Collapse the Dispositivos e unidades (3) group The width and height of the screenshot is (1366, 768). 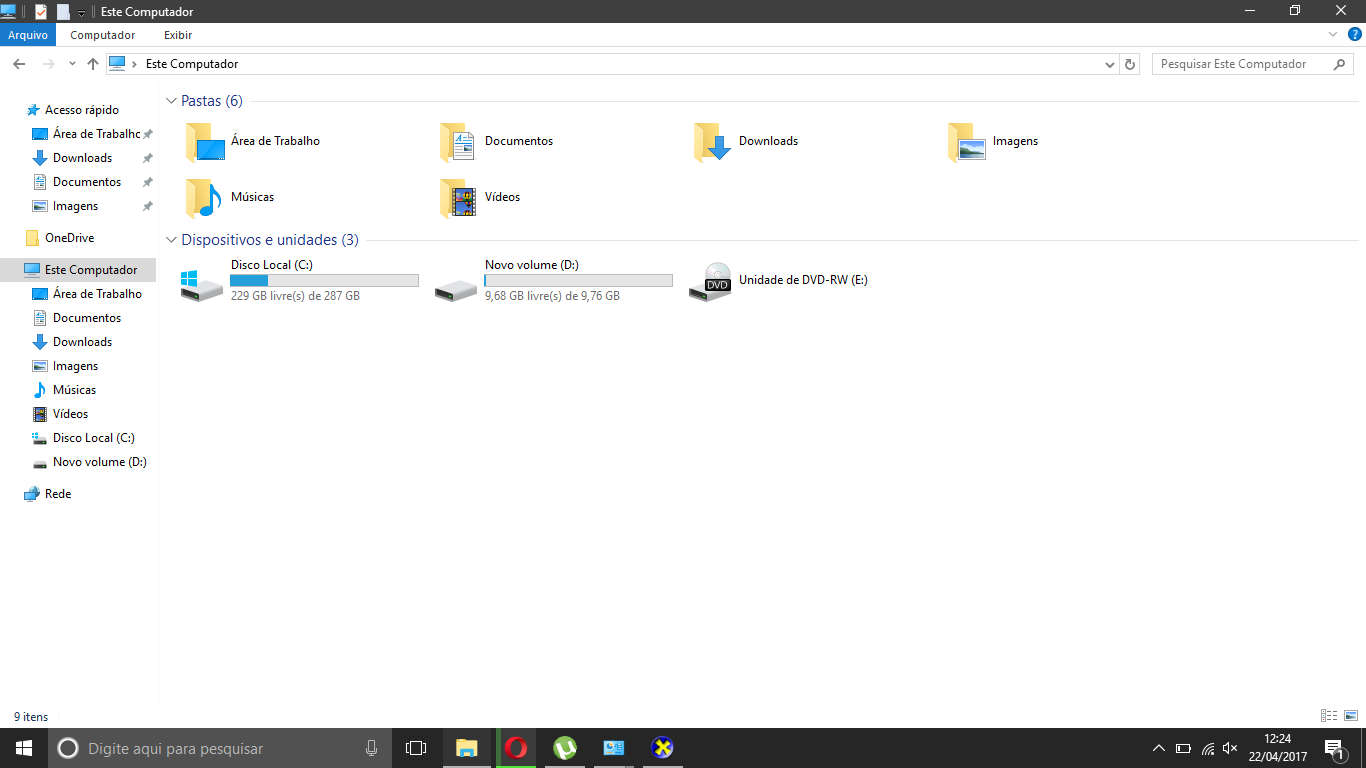171,240
